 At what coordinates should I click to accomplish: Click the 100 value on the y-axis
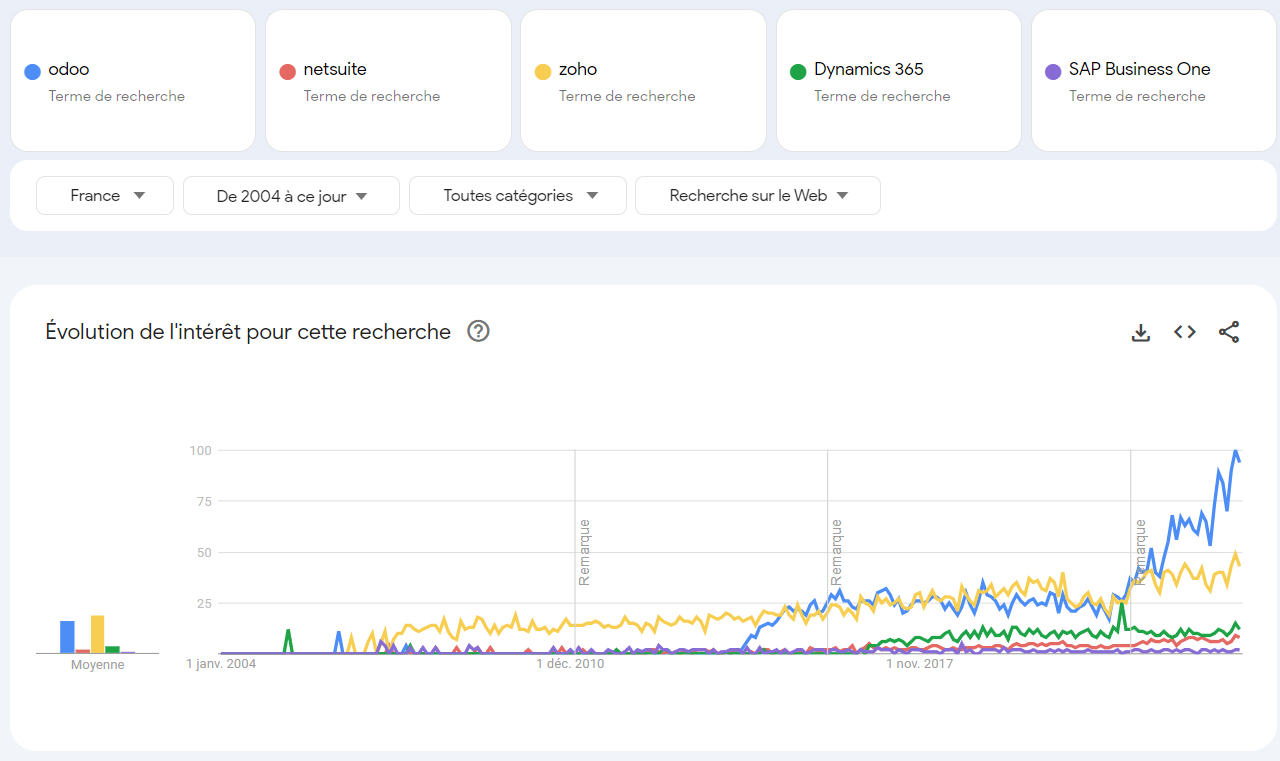tap(201, 451)
